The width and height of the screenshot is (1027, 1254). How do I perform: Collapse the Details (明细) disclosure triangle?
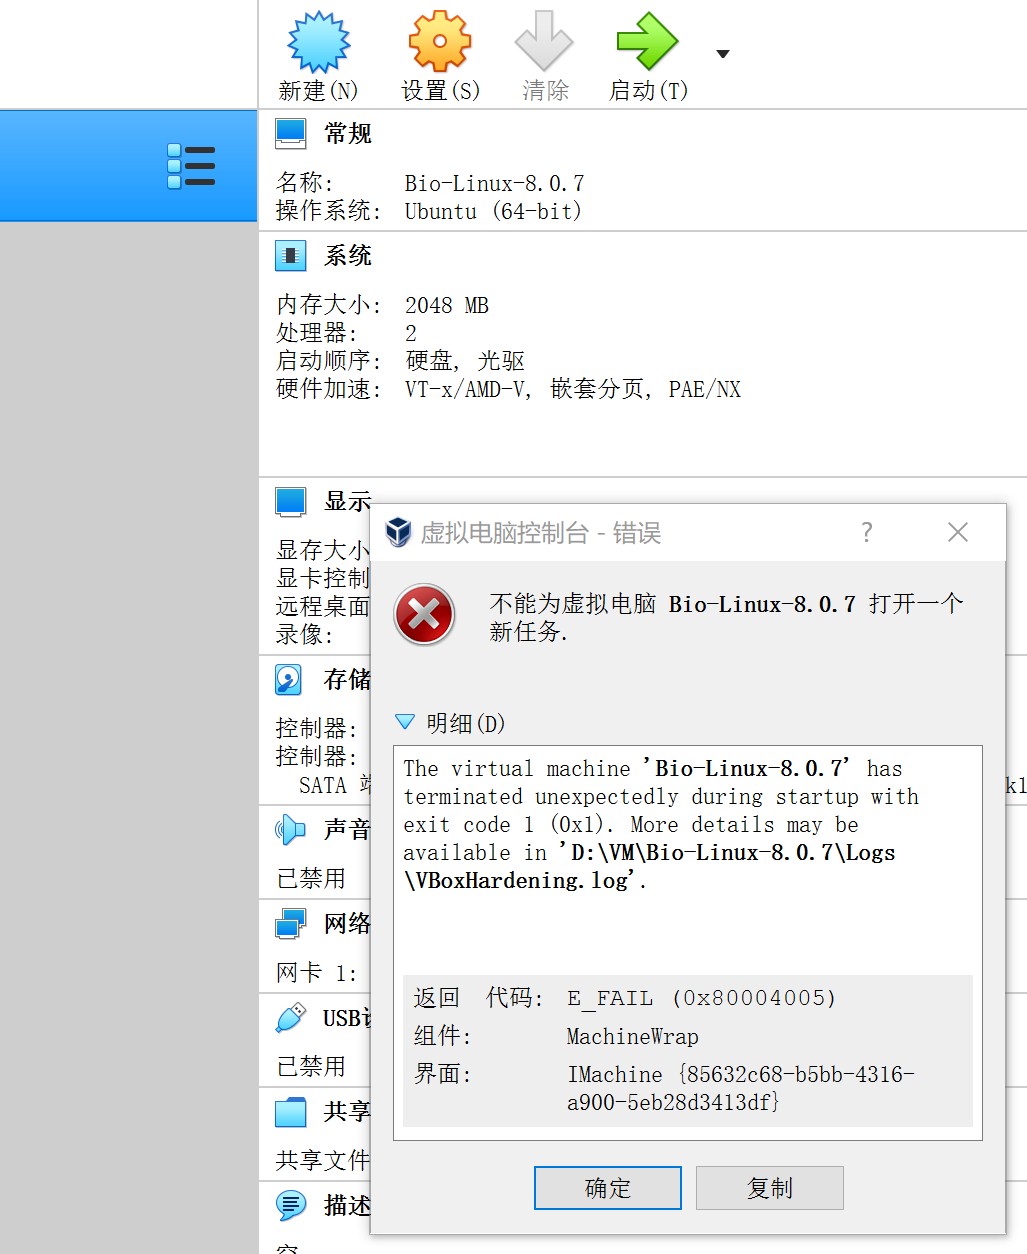pyautogui.click(x=405, y=722)
